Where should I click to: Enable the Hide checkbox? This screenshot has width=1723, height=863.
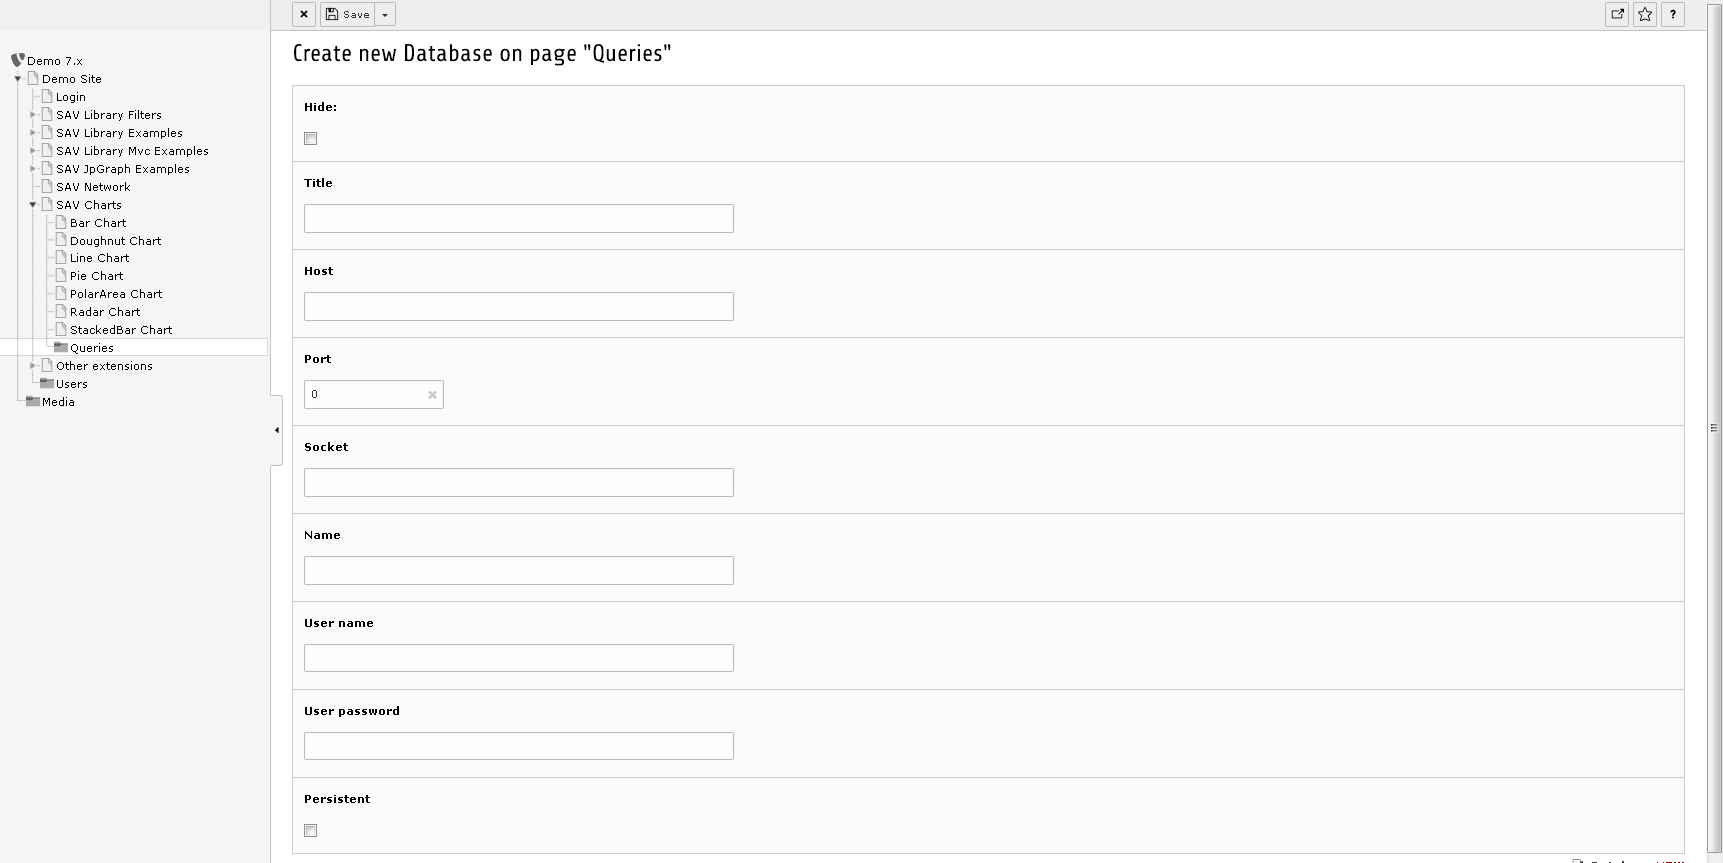coord(311,139)
